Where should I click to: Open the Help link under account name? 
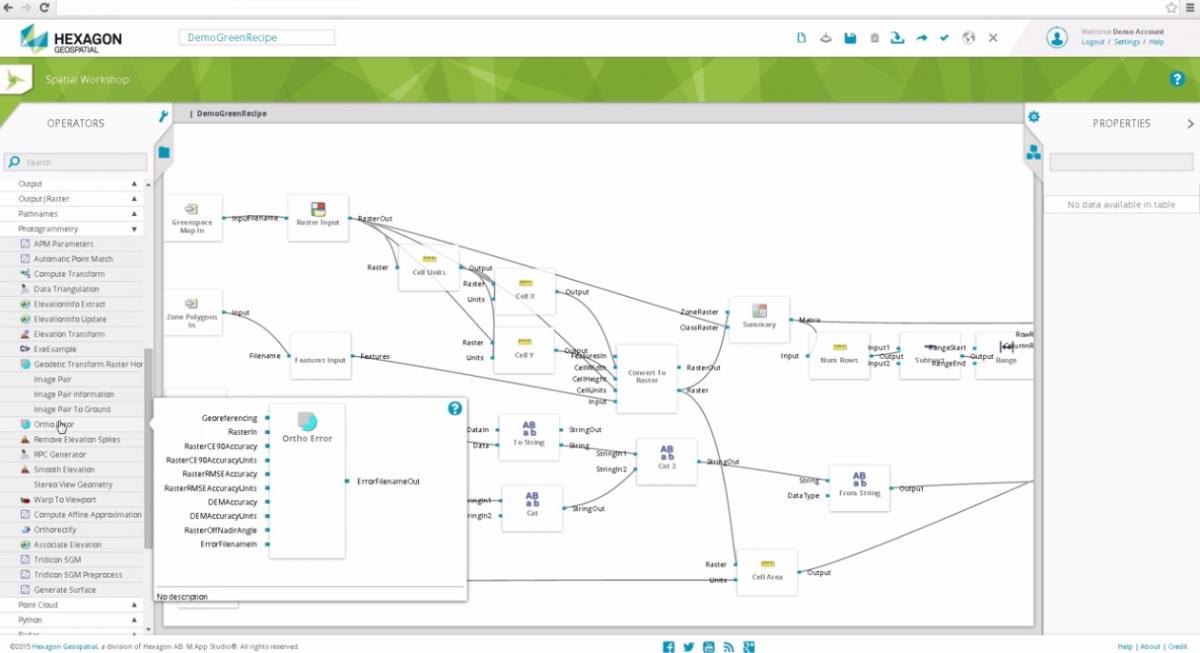pyautogui.click(x=1156, y=42)
